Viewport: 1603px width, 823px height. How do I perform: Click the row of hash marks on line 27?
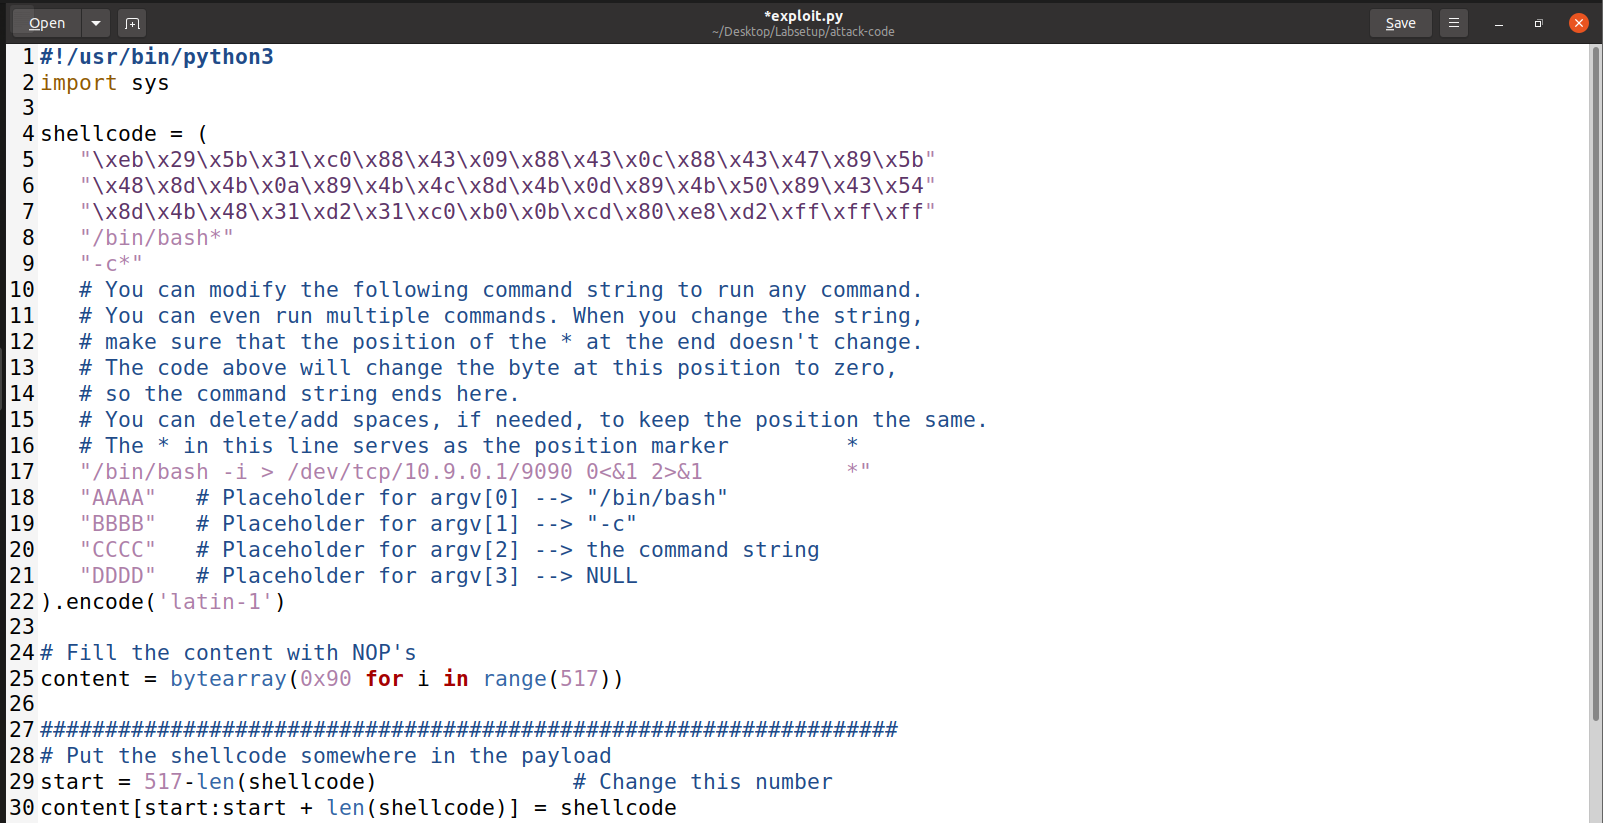tap(469, 730)
